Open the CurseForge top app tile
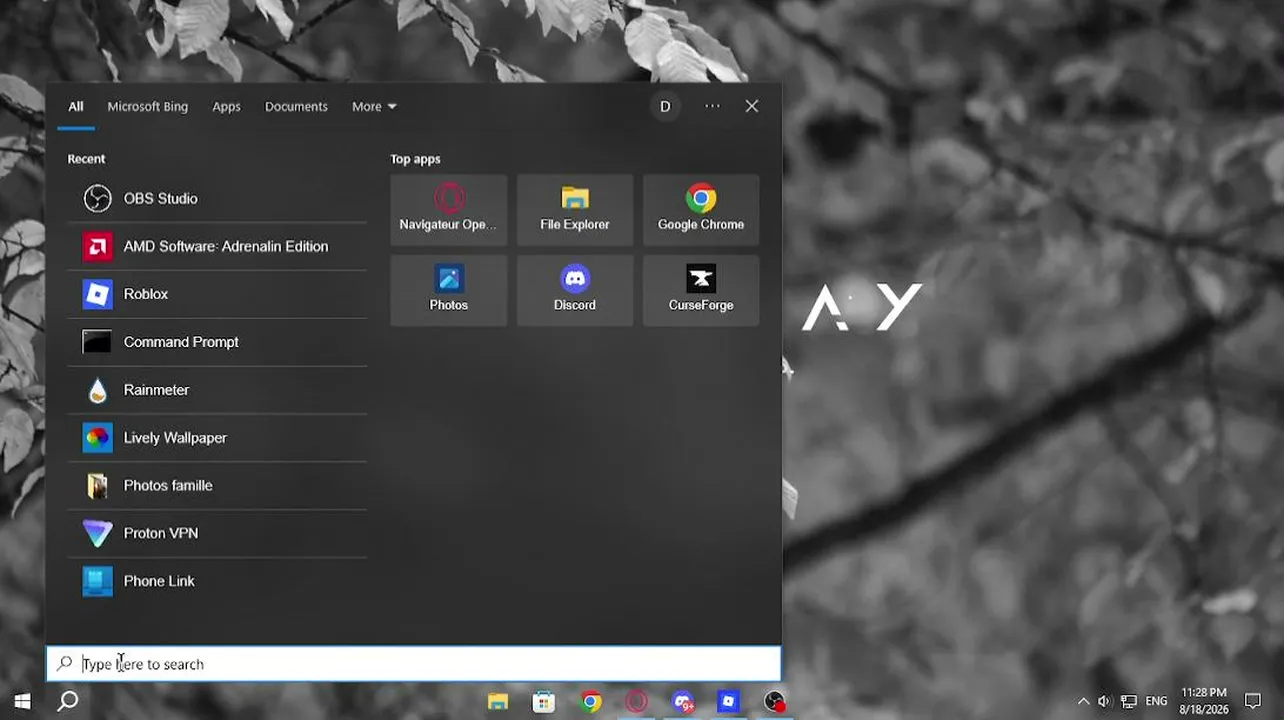Viewport: 1284px width, 720px height. tap(701, 290)
